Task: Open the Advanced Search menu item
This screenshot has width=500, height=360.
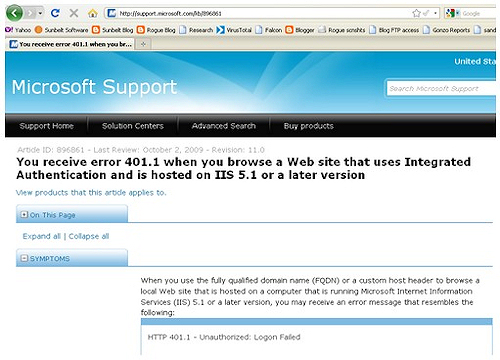Action: coord(224,126)
